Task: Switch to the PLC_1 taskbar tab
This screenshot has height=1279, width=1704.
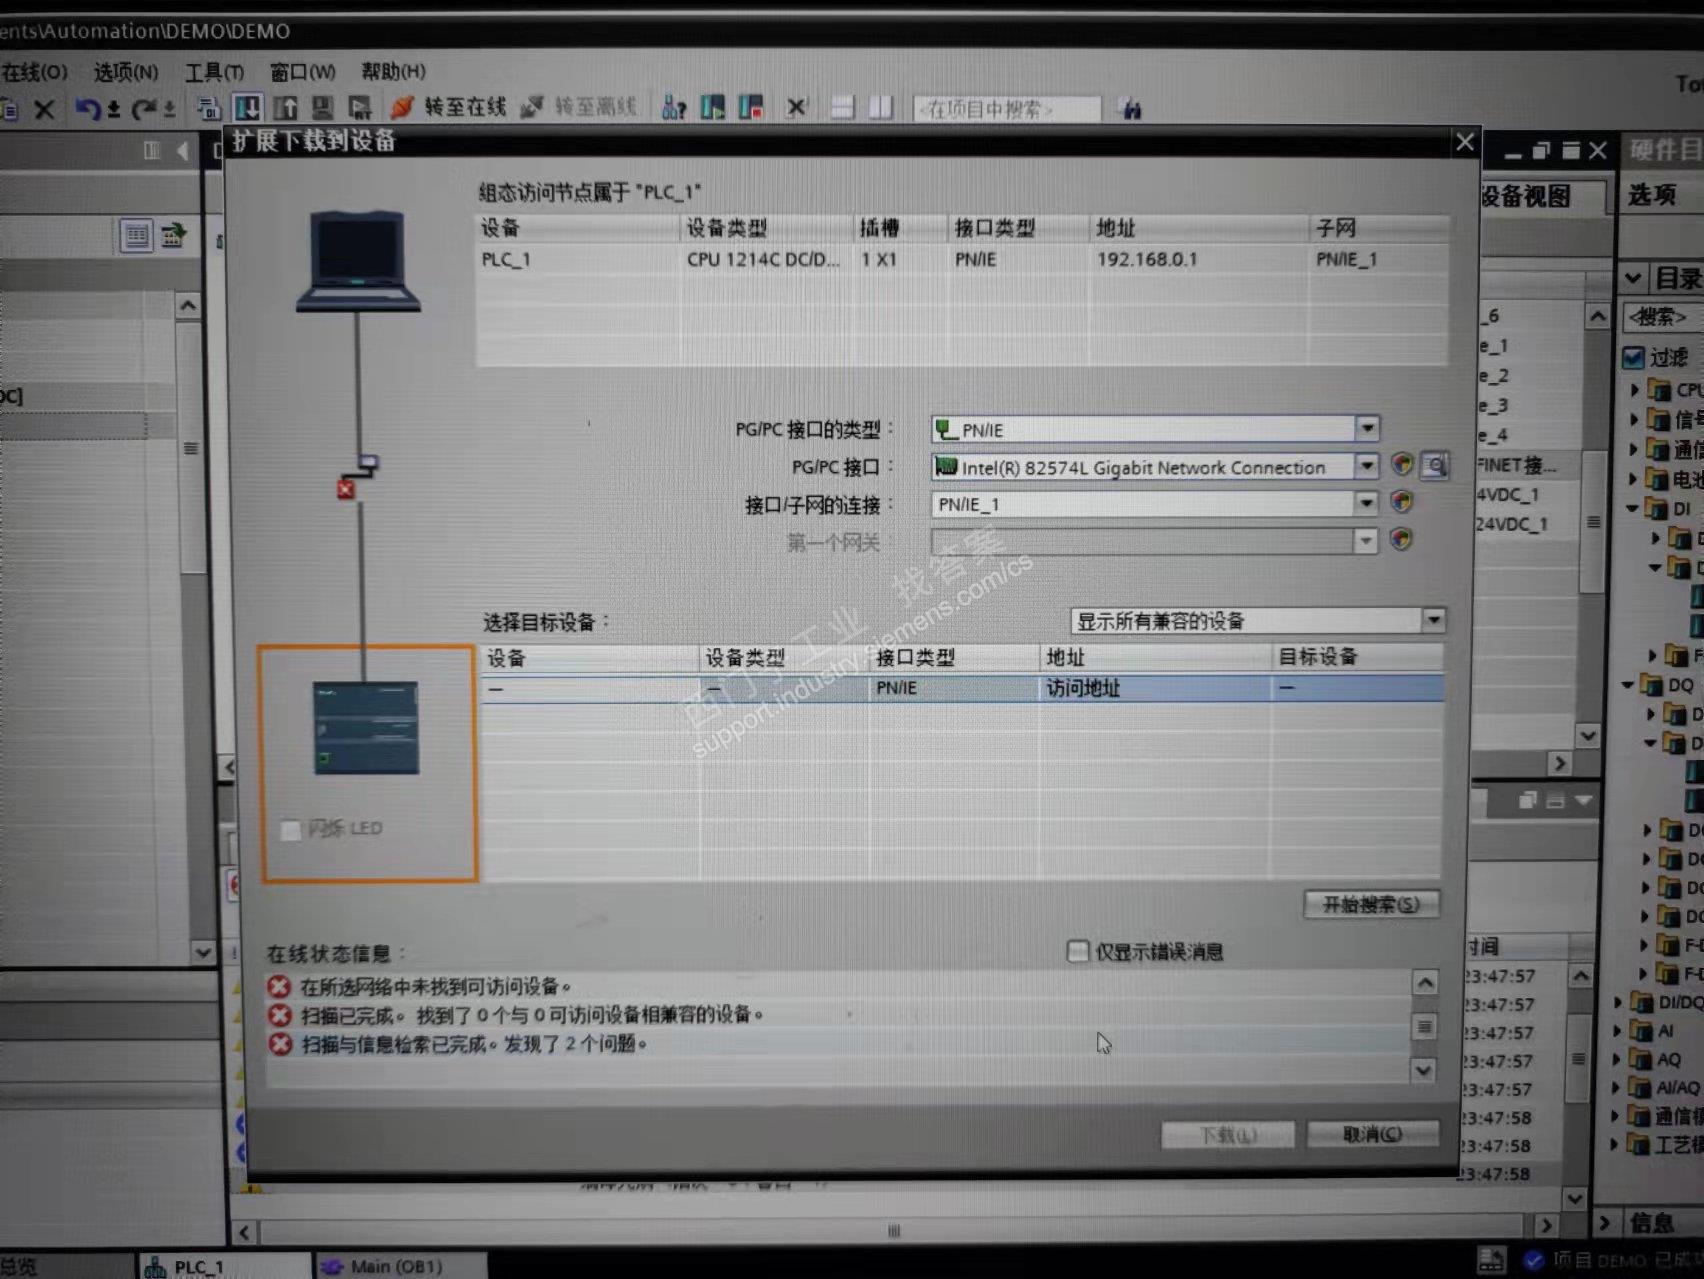Action: (224, 1266)
